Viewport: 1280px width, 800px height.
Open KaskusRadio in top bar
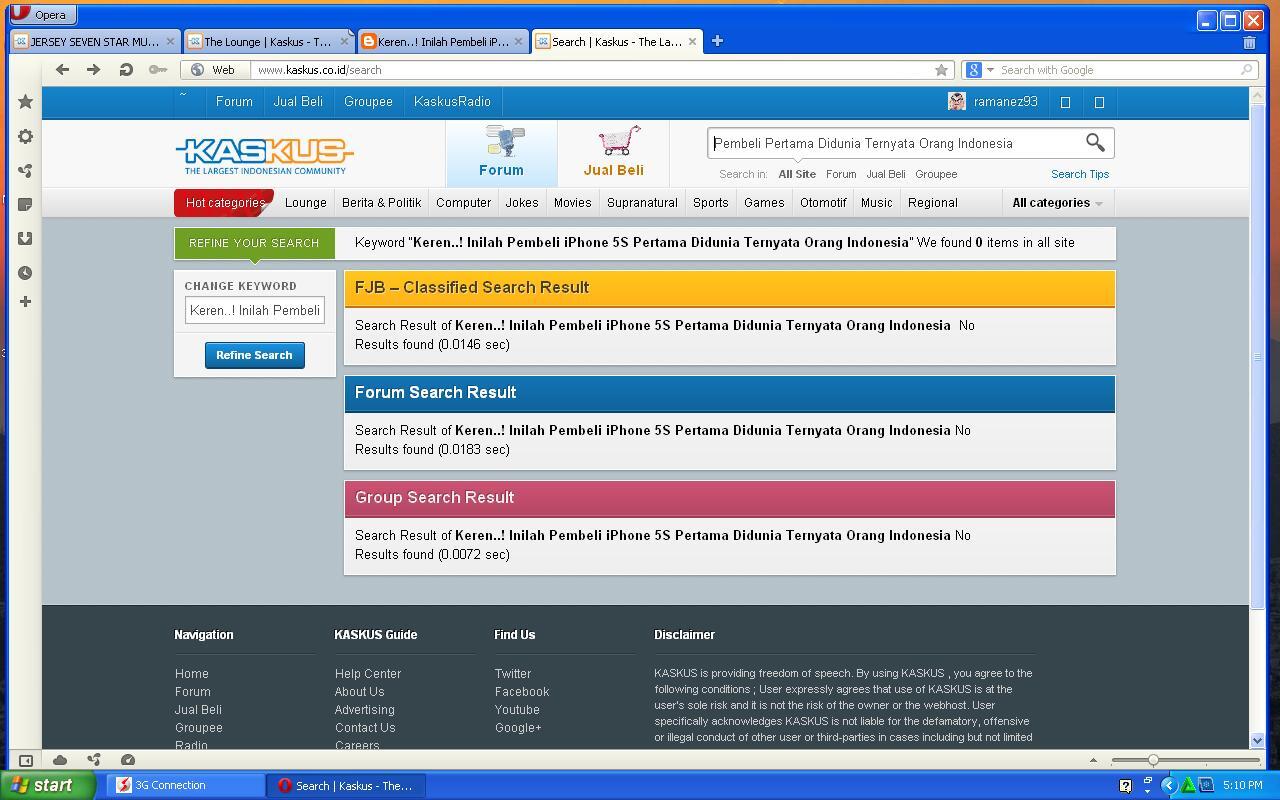[452, 102]
